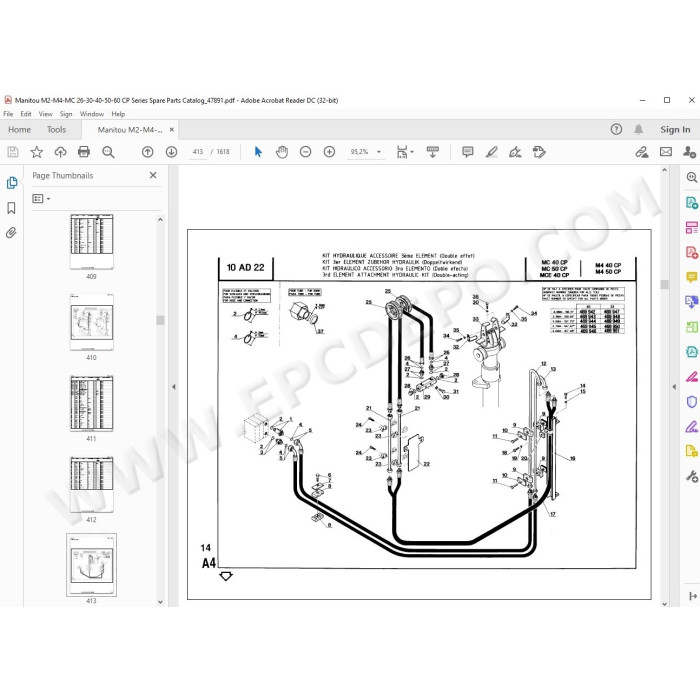The height and width of the screenshot is (700, 700).
Task: Open the thumbnails options menu
Action: 41,199
